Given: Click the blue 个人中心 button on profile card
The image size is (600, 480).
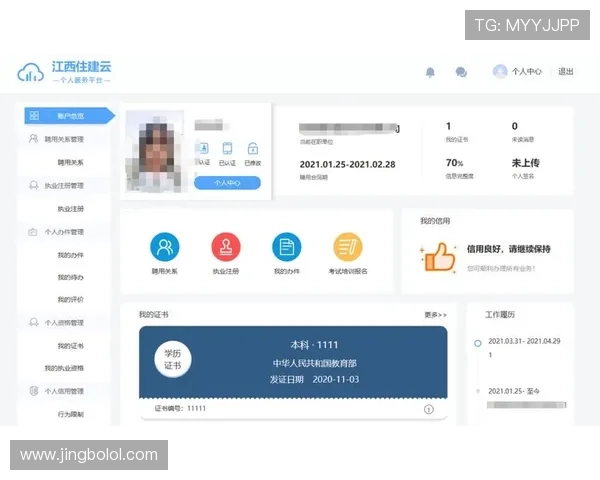Looking at the screenshot, I should point(227,183).
